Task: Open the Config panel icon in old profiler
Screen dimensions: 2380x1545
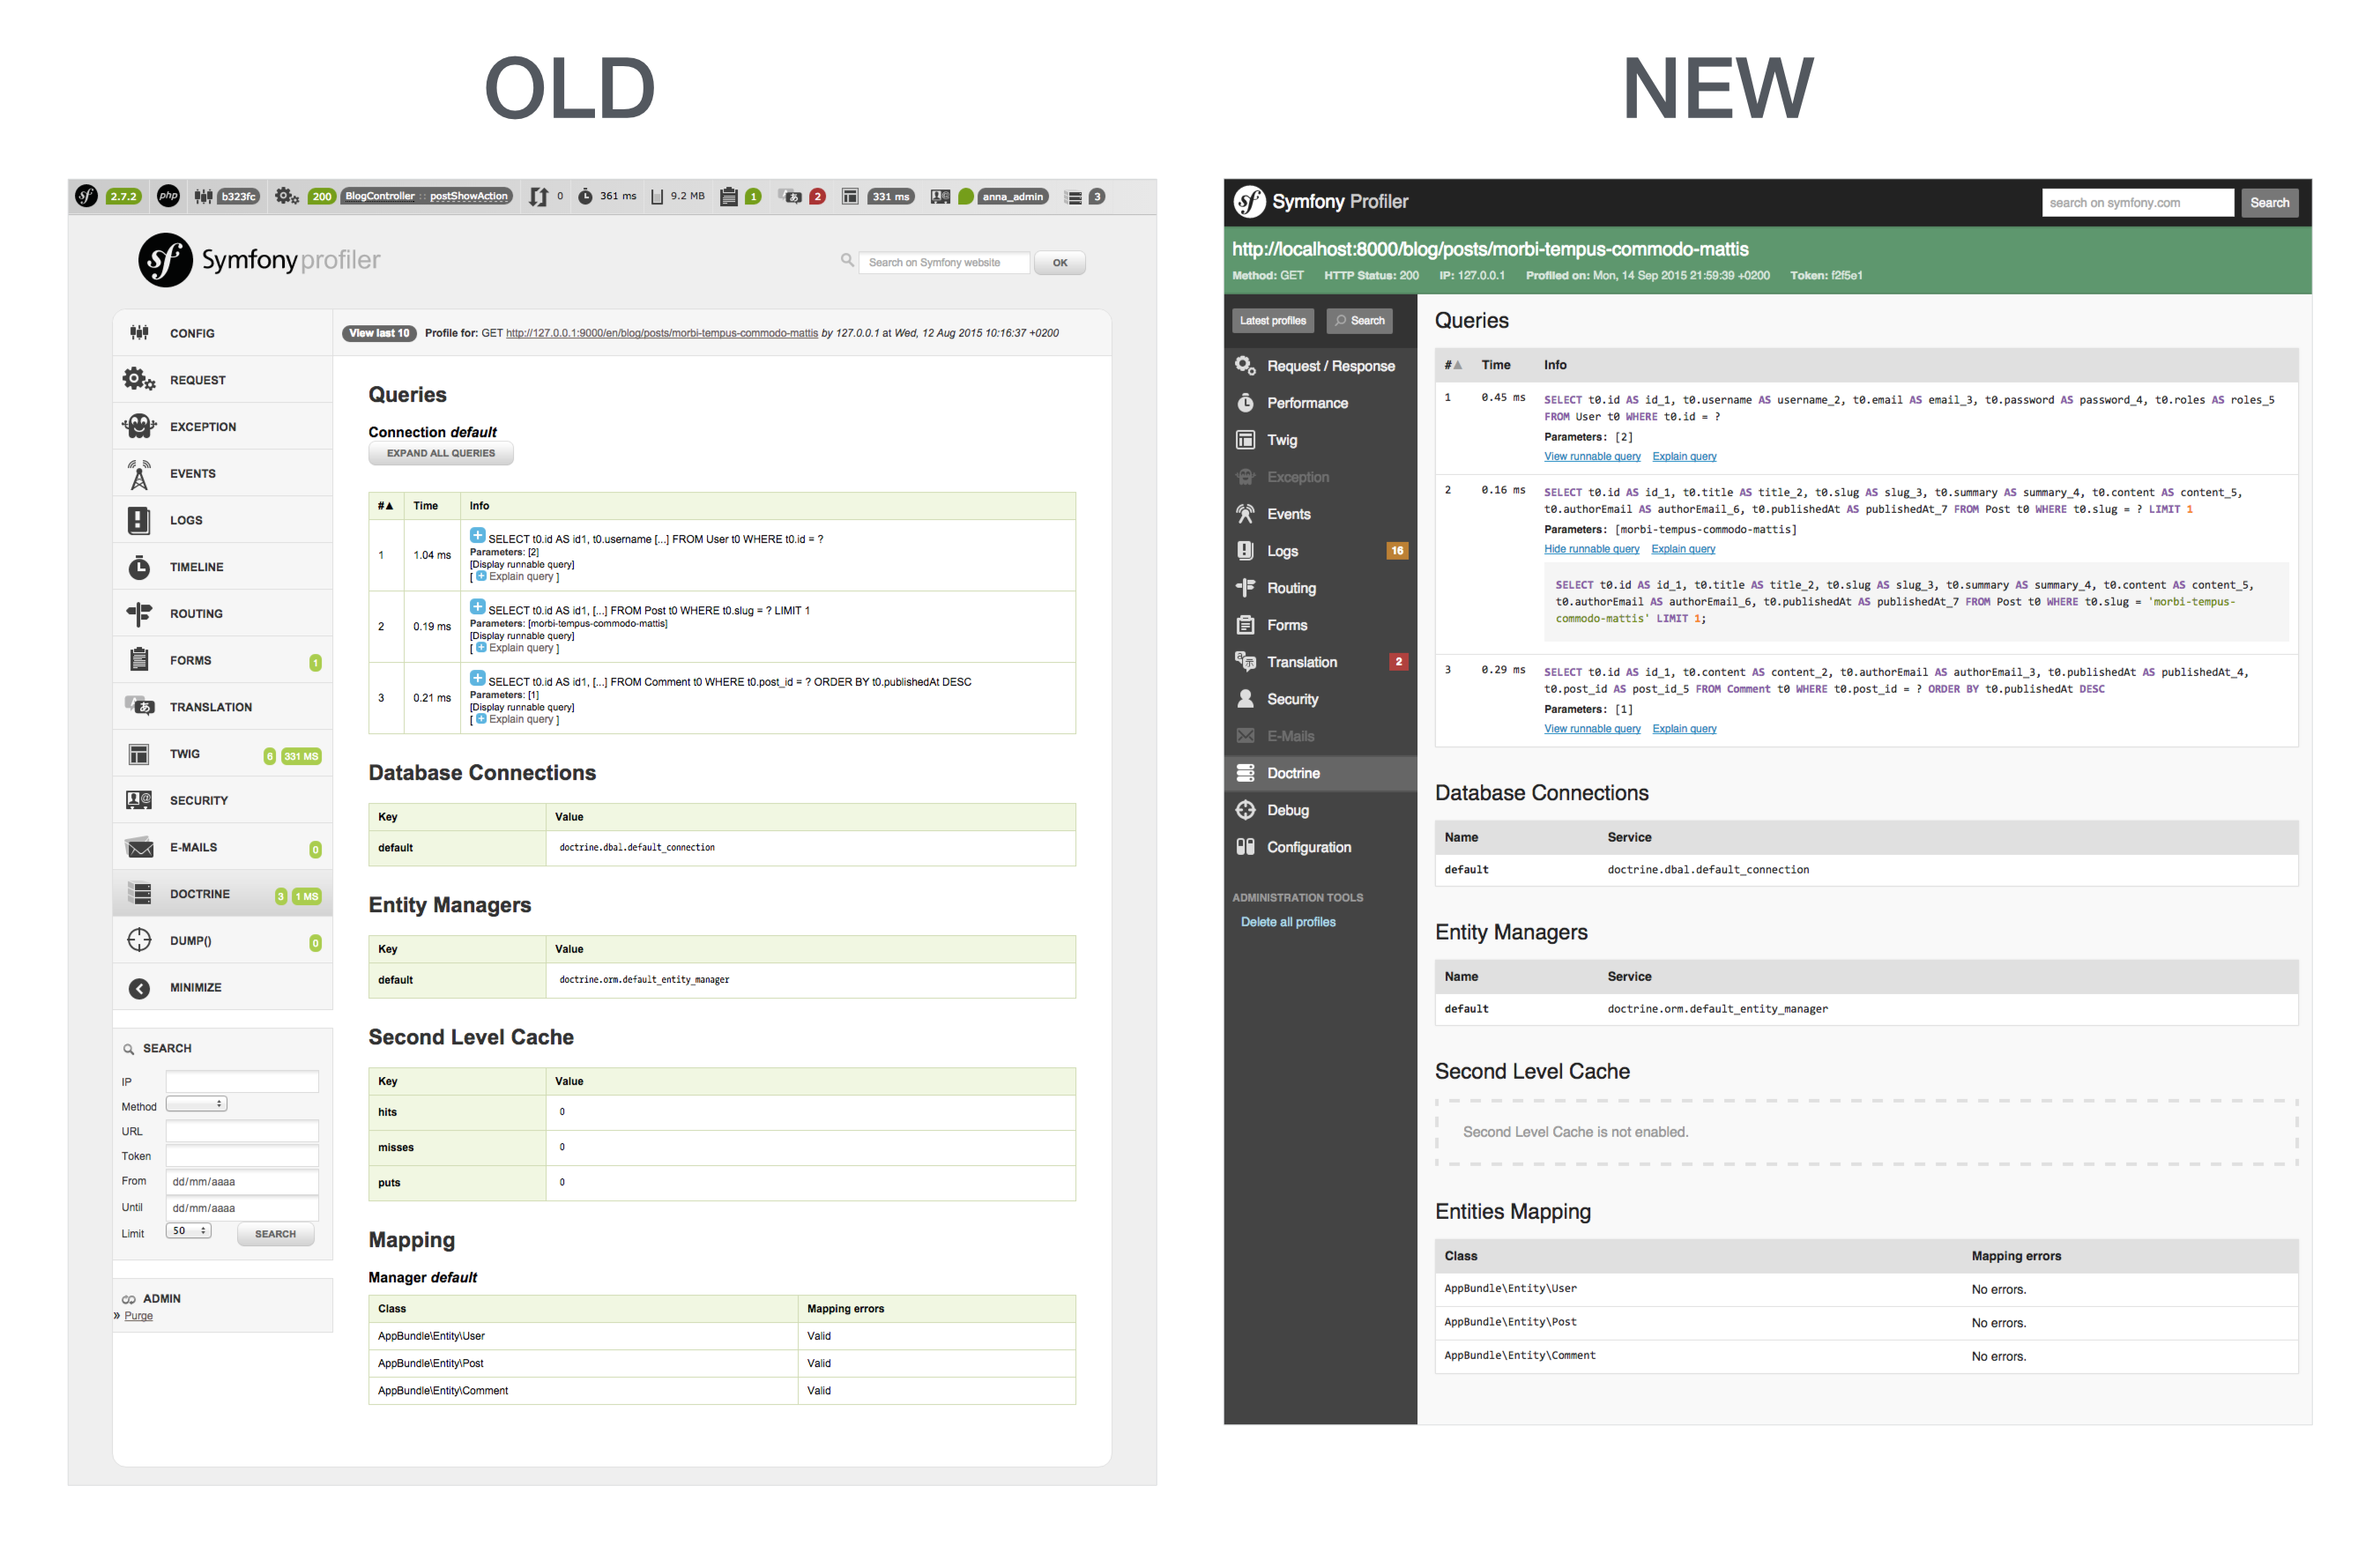Action: pyautogui.click(x=139, y=332)
